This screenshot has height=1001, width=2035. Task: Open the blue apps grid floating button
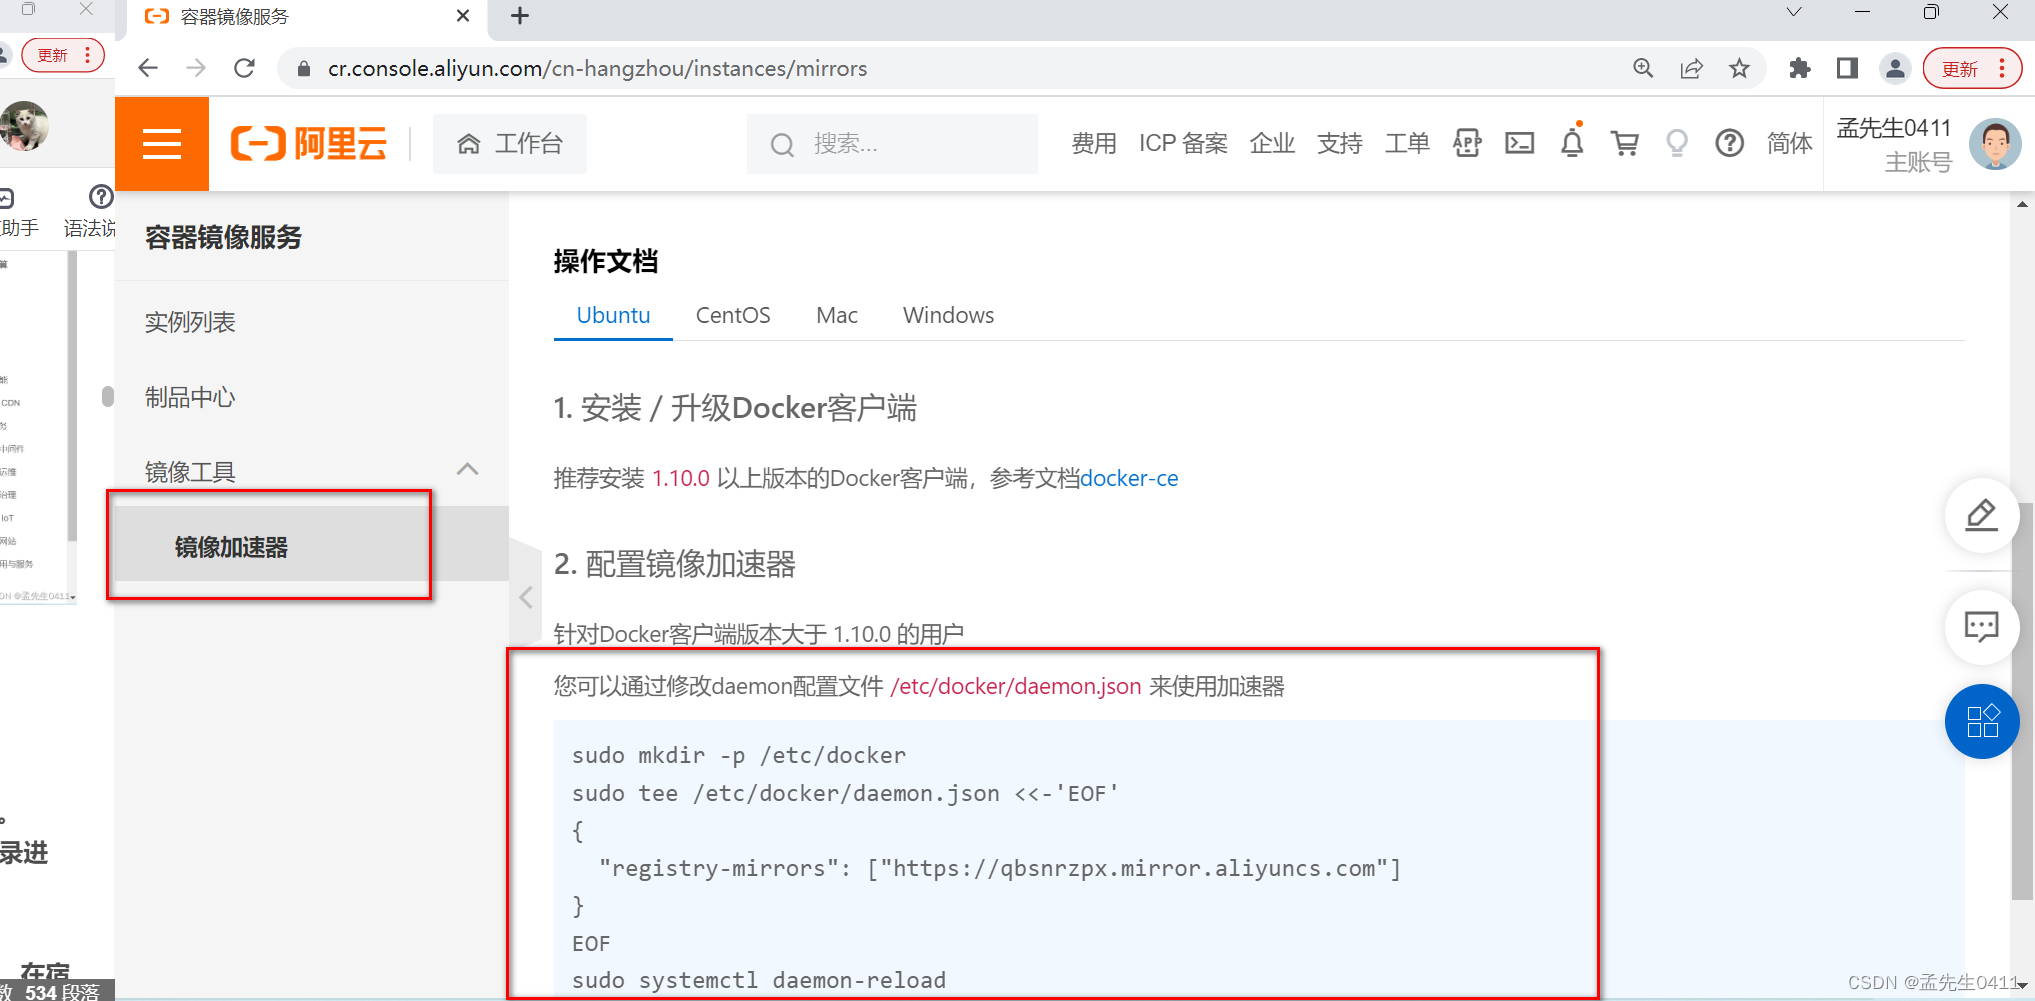coord(1982,721)
